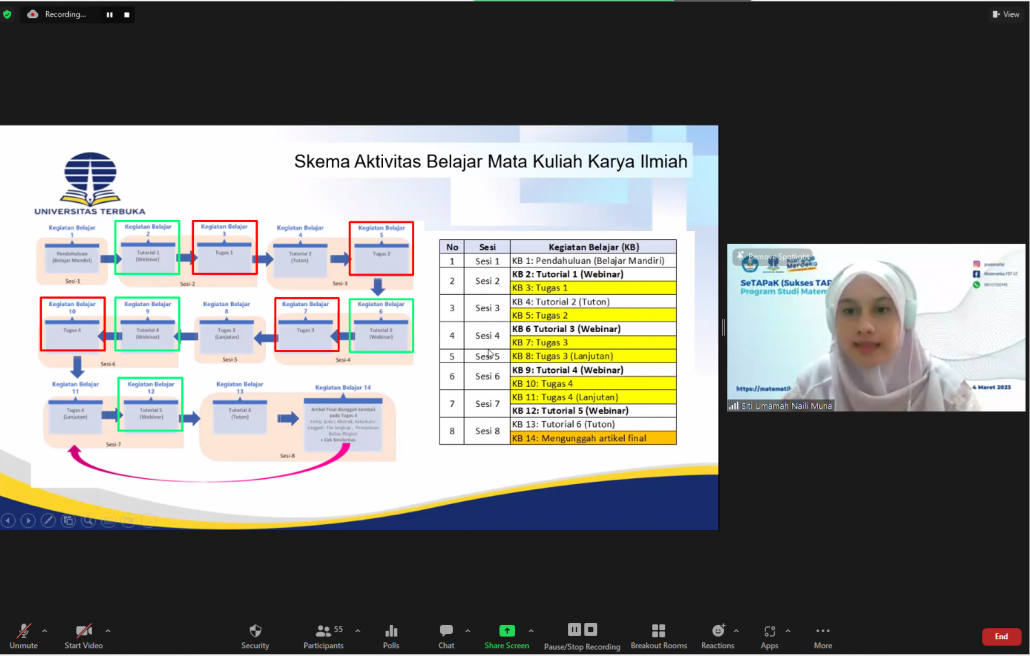Screen dimensions: 1030x656
Task: Pause the recording in the top indicator
Action: [x=110, y=14]
